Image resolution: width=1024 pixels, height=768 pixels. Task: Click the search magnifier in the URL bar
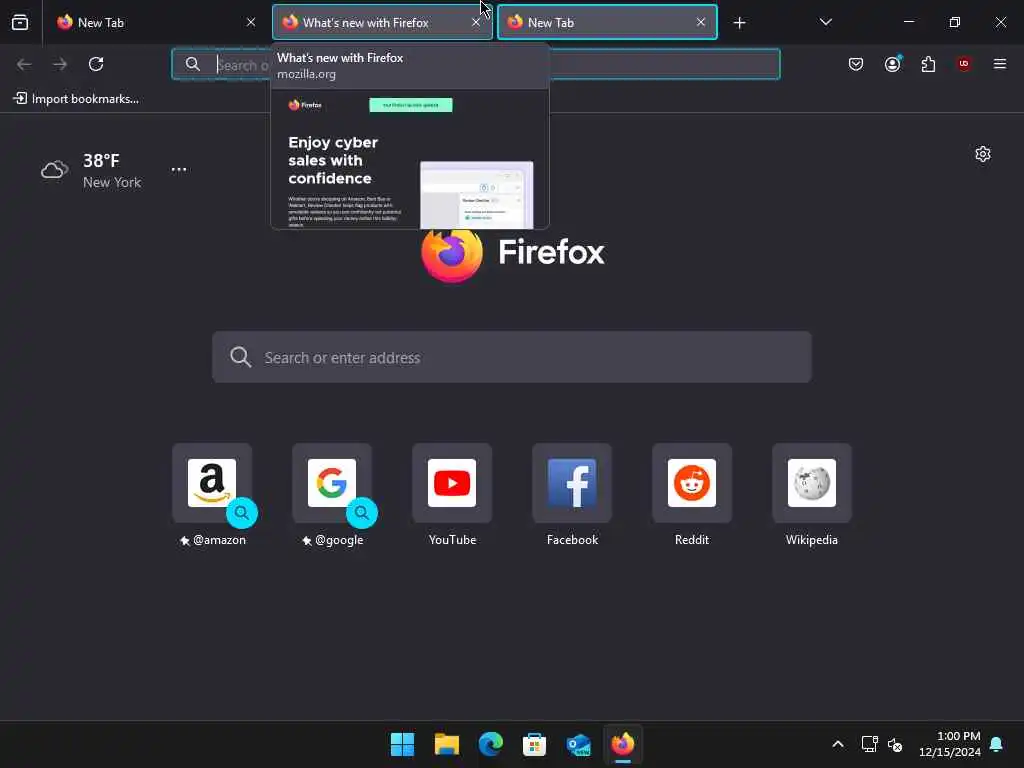193,64
